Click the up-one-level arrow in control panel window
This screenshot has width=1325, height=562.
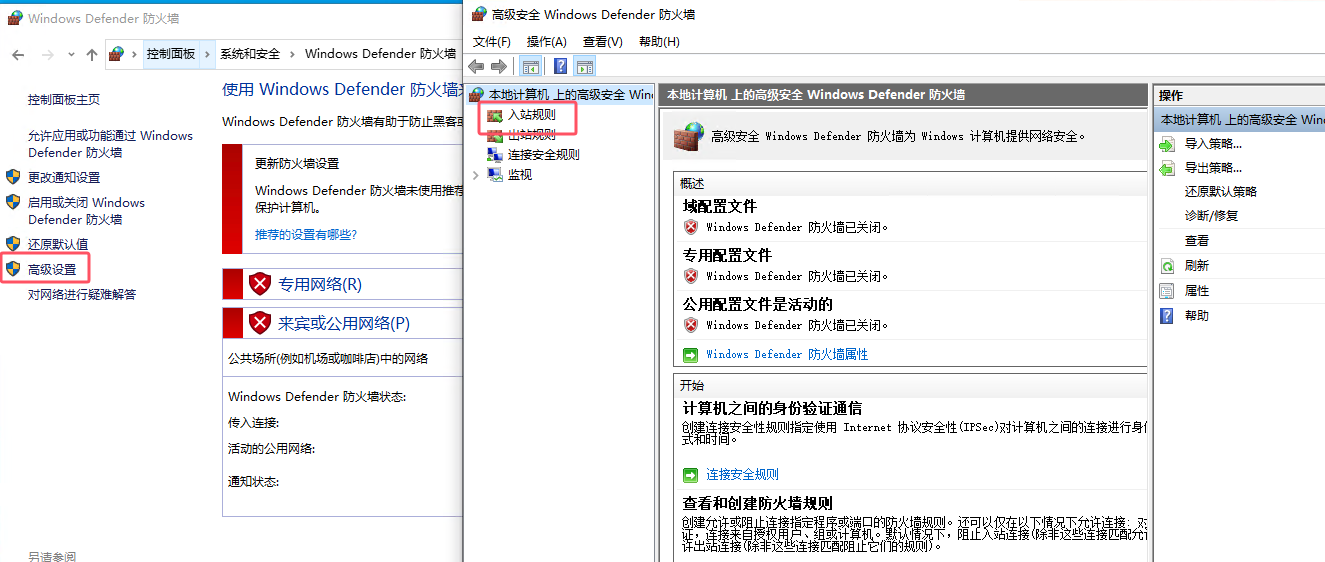(92, 54)
